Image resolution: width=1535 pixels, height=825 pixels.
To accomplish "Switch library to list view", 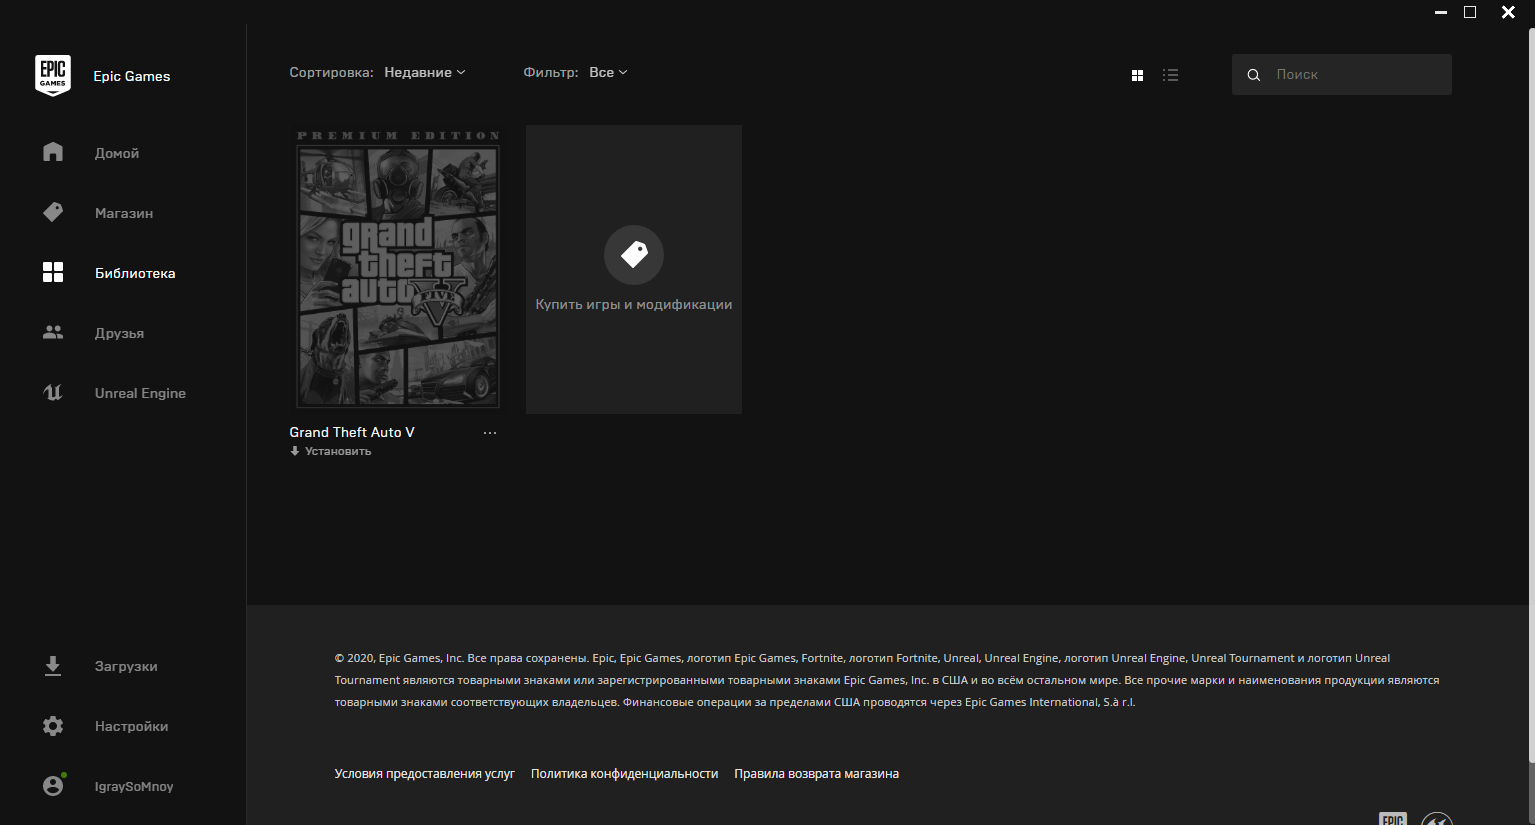I will tap(1170, 75).
